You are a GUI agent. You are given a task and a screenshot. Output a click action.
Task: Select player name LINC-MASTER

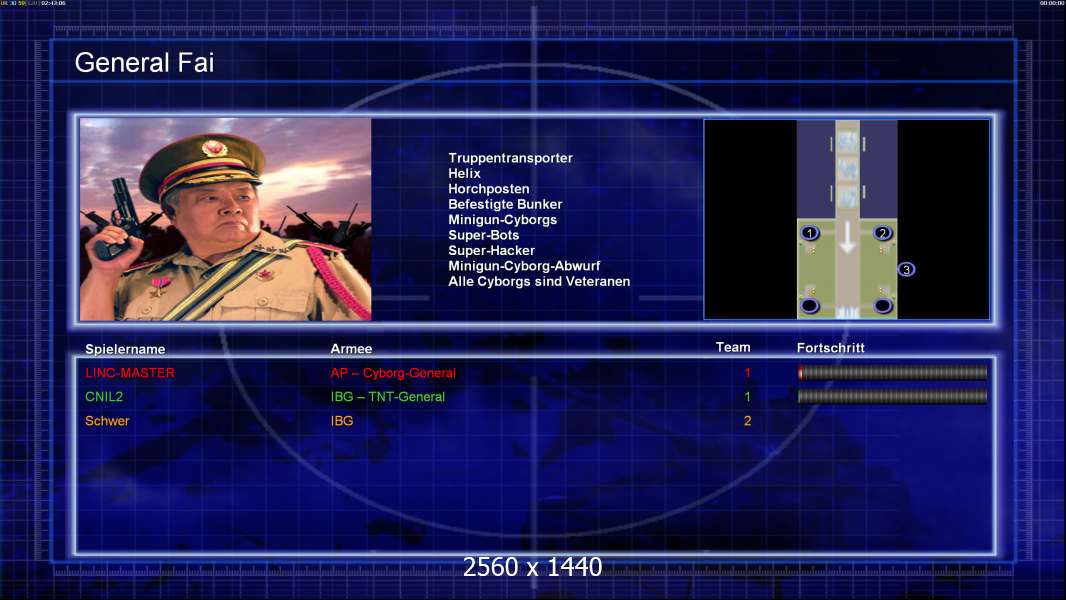tap(130, 373)
